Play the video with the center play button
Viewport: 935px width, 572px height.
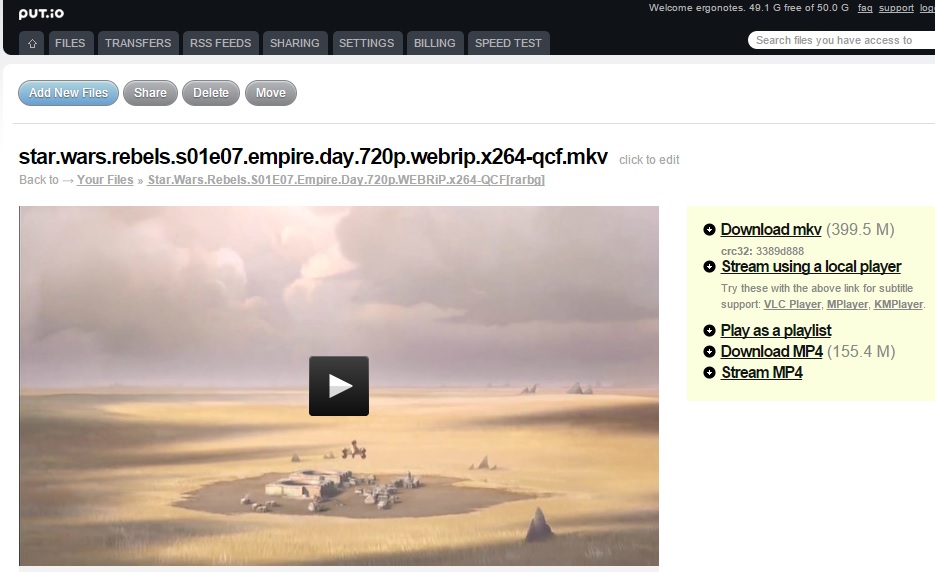coord(339,386)
